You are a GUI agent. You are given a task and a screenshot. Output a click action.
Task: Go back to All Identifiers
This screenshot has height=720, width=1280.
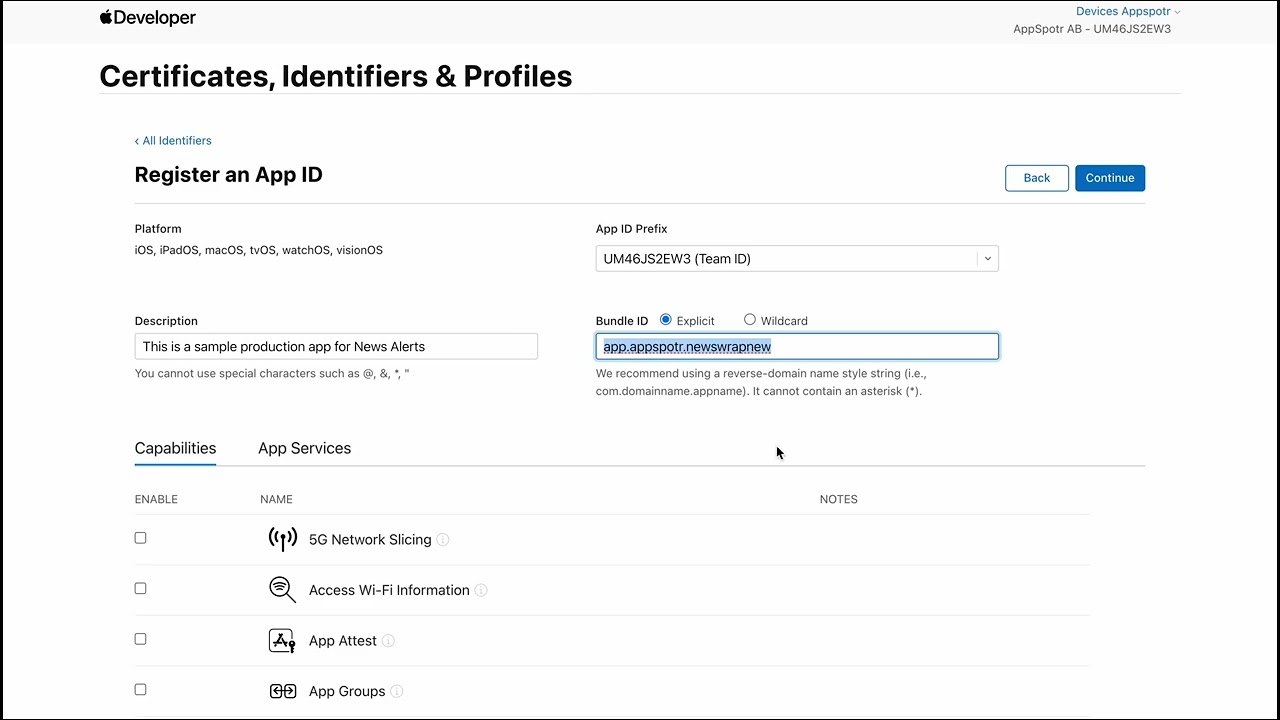click(x=173, y=141)
